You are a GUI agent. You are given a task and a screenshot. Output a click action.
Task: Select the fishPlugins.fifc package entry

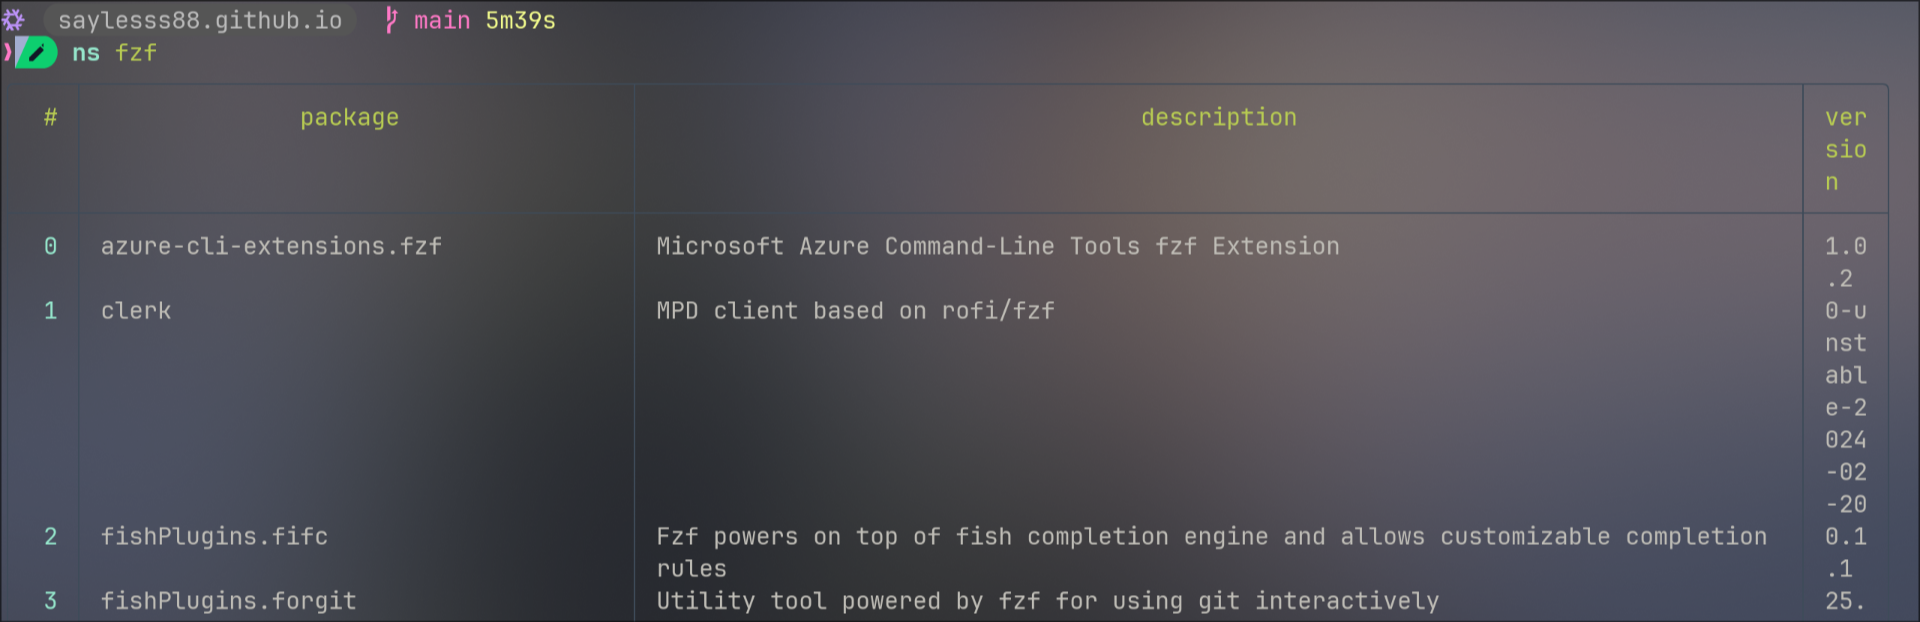pos(214,537)
